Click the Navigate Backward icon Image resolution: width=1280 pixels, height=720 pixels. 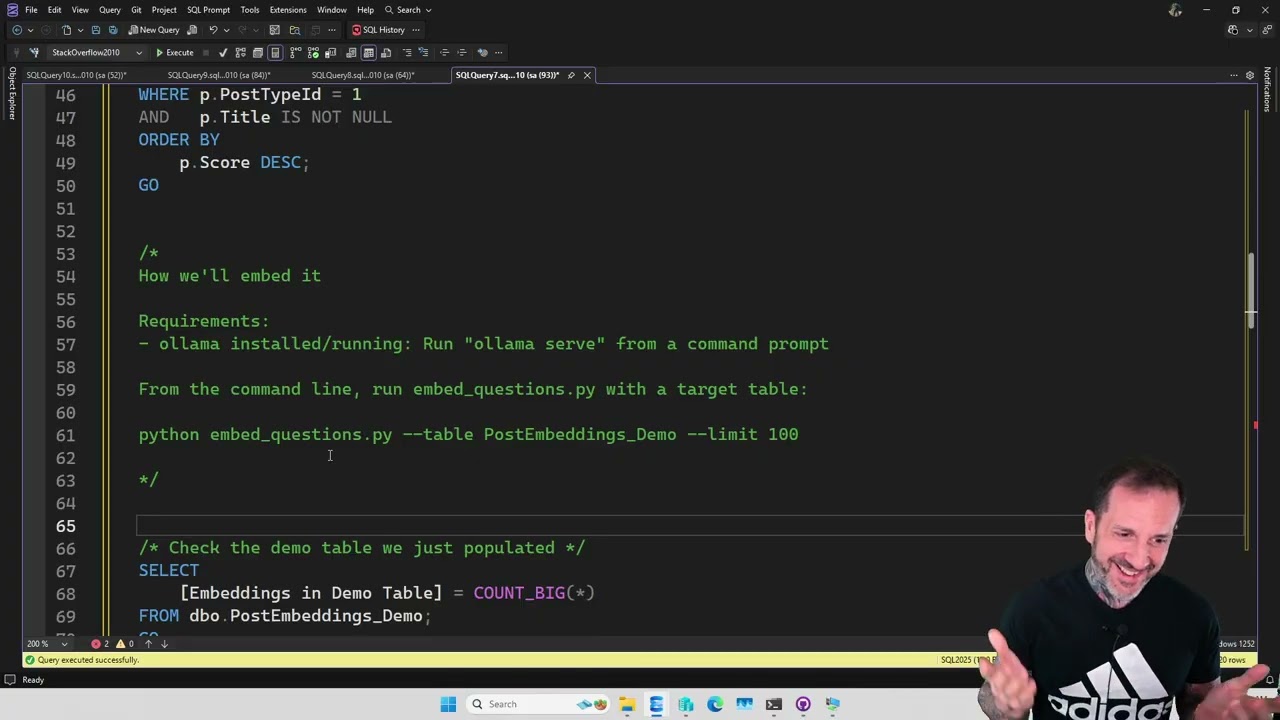pyautogui.click(x=17, y=30)
